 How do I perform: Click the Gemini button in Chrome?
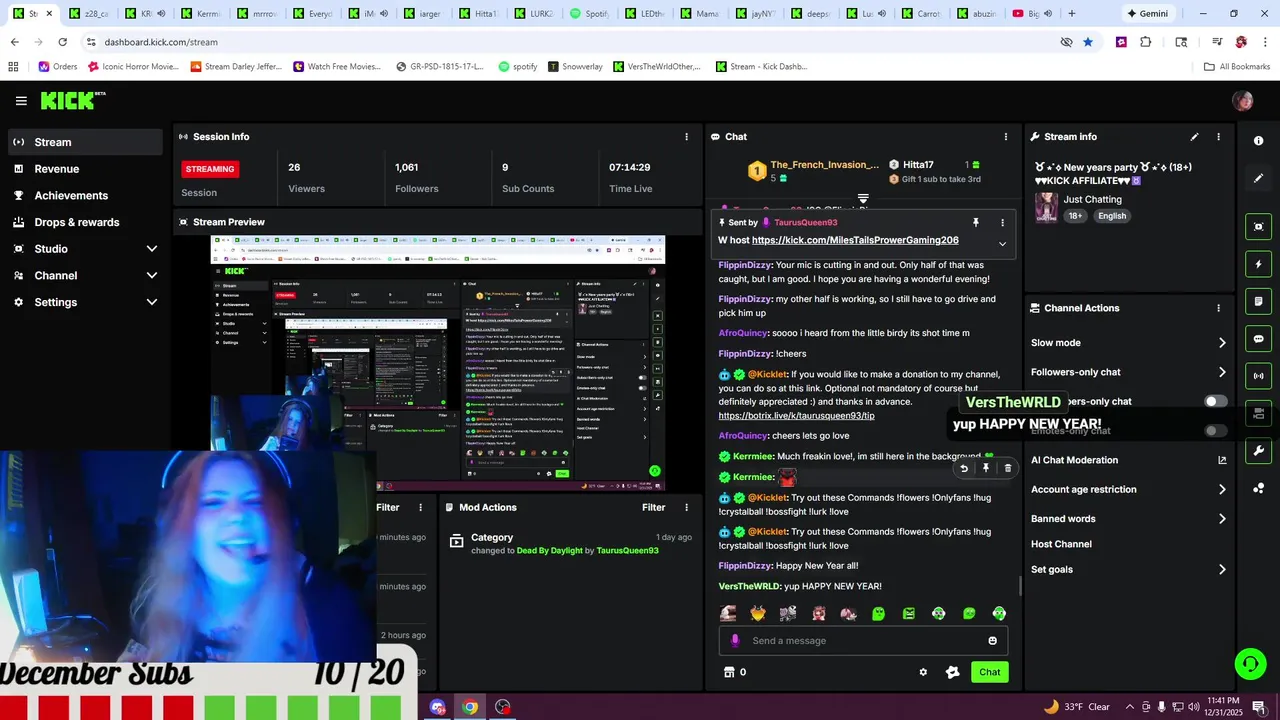pyautogui.click(x=1147, y=14)
